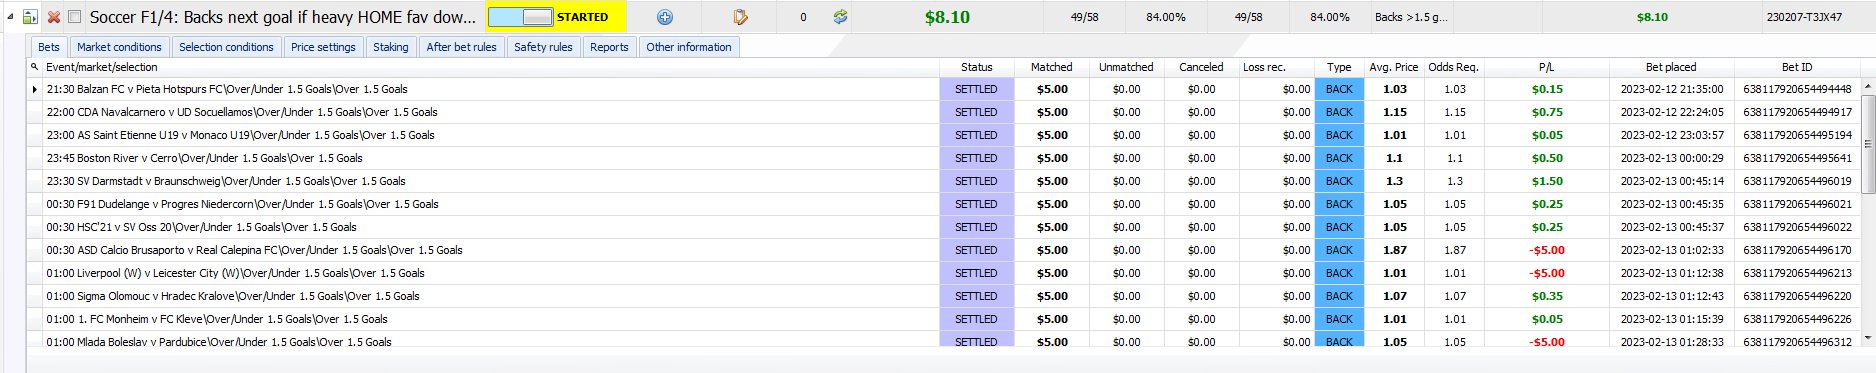The width and height of the screenshot is (1876, 373).
Task: Click the SETTLED status of the Balzan FC row
Action: 976,89
